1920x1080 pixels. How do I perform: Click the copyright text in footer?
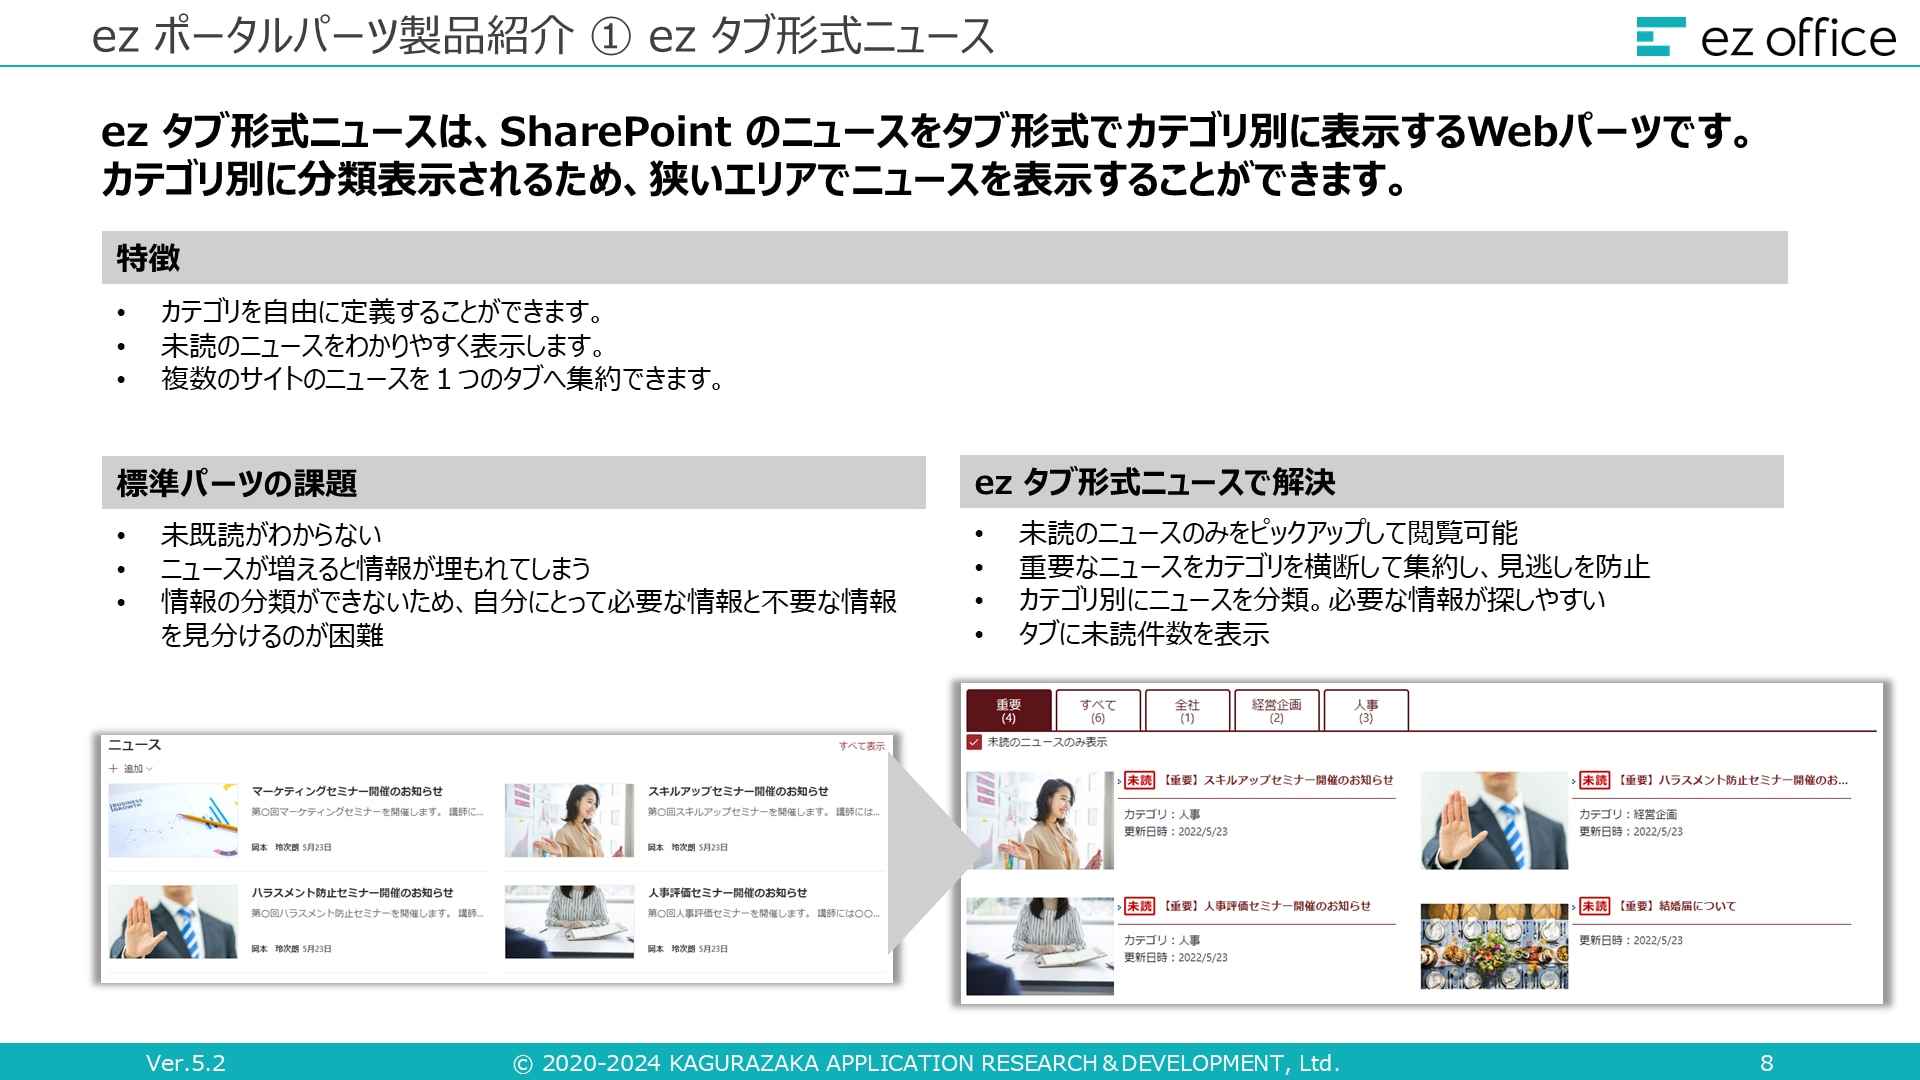click(926, 1063)
